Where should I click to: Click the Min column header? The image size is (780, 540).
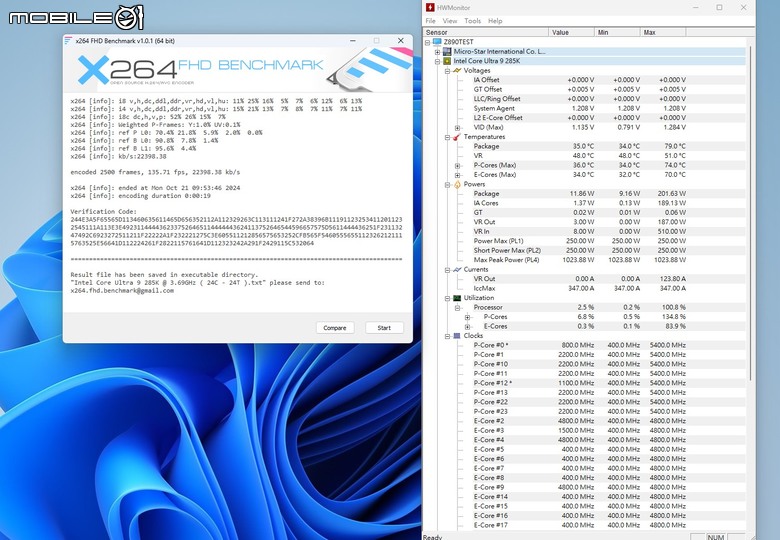617,32
